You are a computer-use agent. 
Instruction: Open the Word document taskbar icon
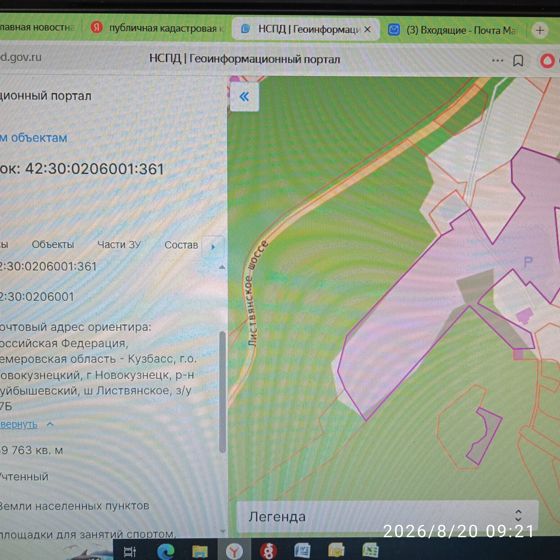tap(302, 550)
